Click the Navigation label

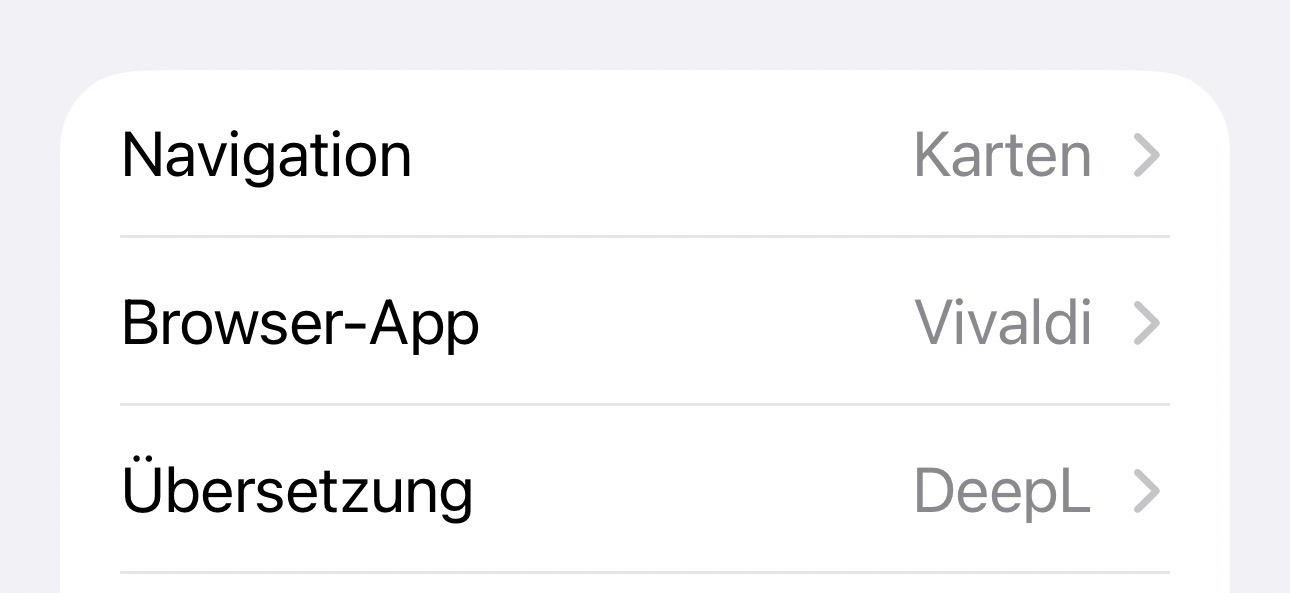[x=266, y=157]
